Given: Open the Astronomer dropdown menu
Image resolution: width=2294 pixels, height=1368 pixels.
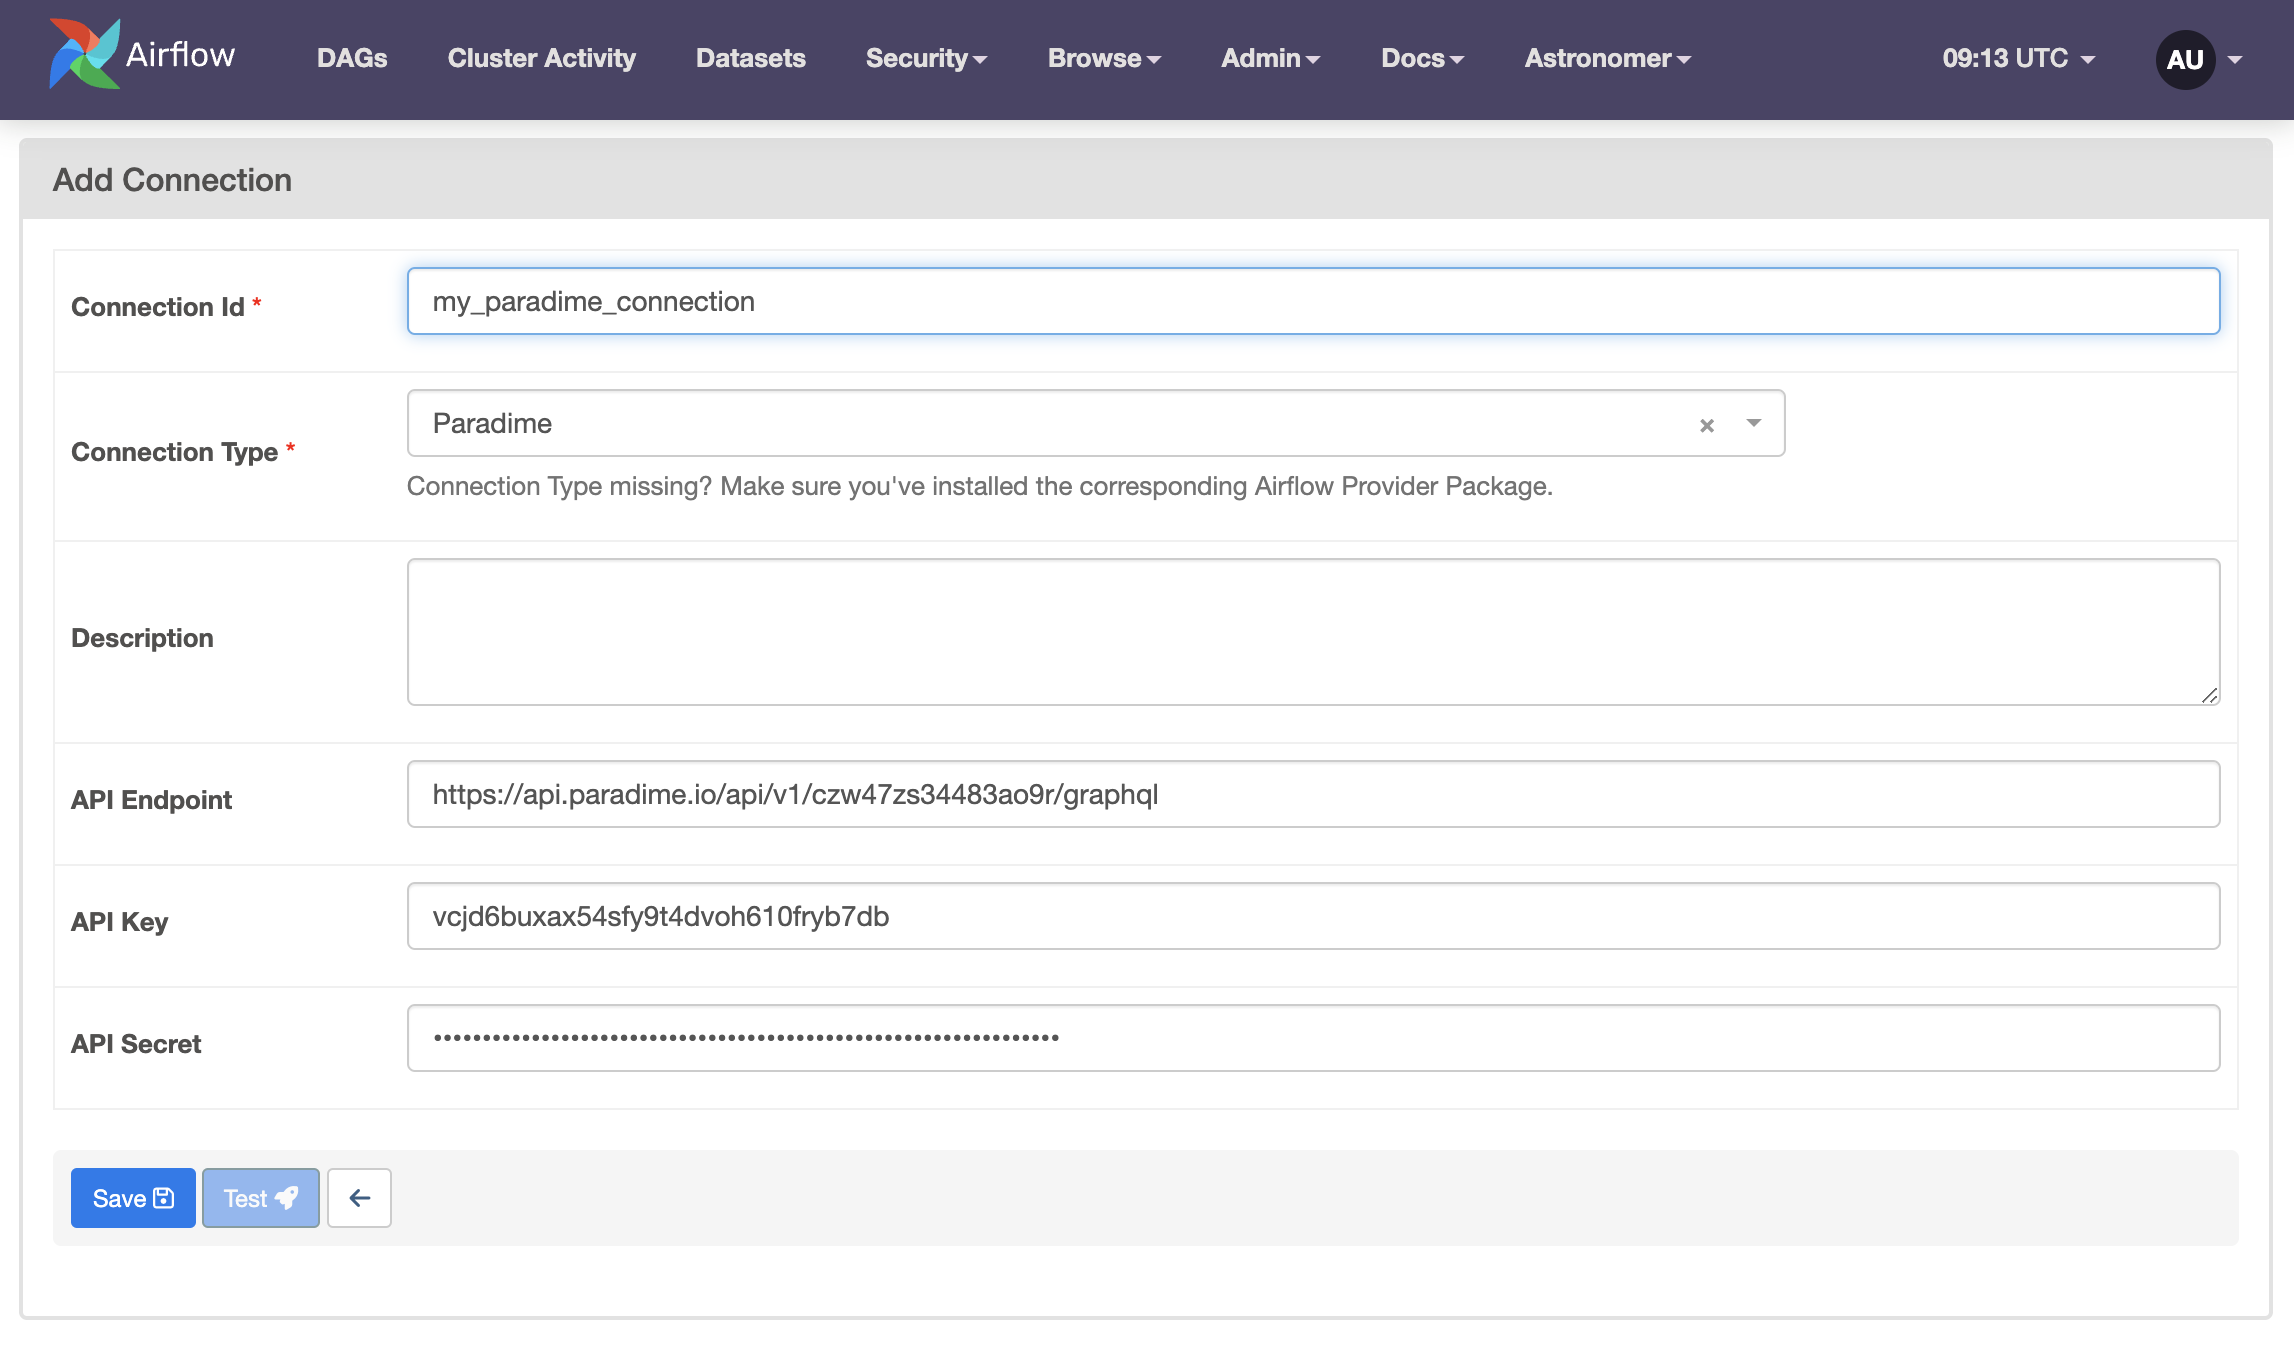Looking at the screenshot, I should coord(1607,58).
